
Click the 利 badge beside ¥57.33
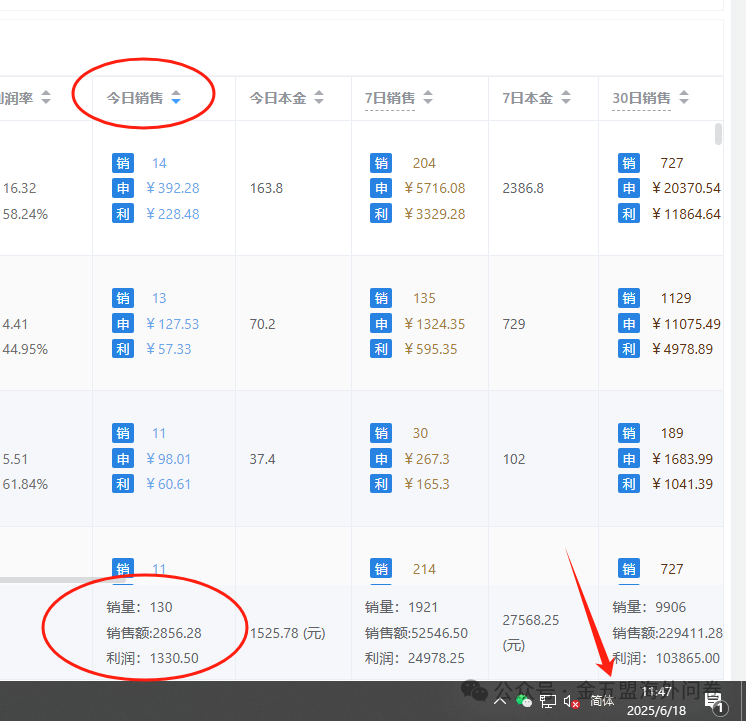coord(123,349)
